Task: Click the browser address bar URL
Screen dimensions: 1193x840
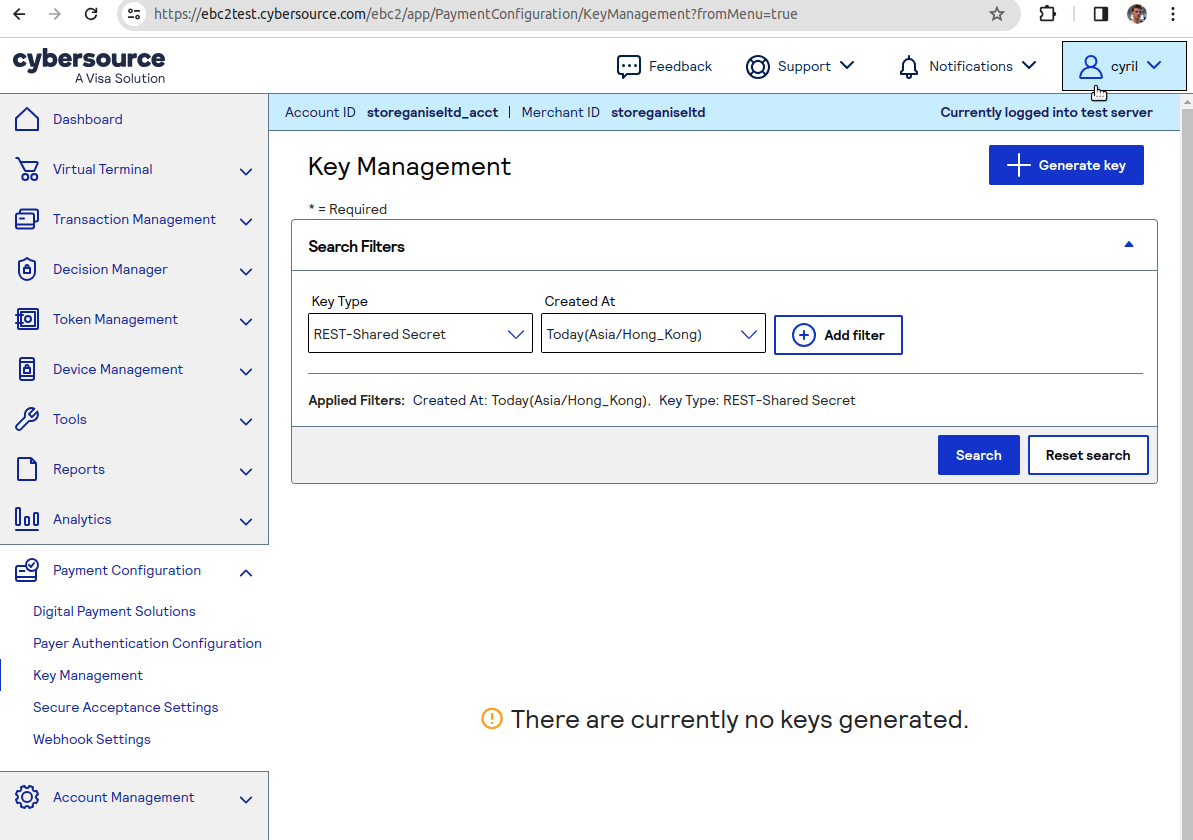Action: 476,14
